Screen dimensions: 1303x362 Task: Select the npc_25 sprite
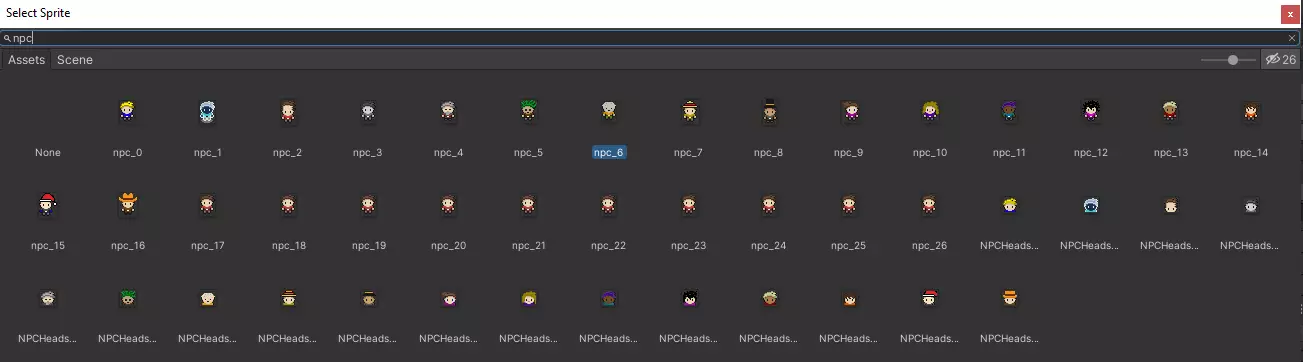coord(848,205)
